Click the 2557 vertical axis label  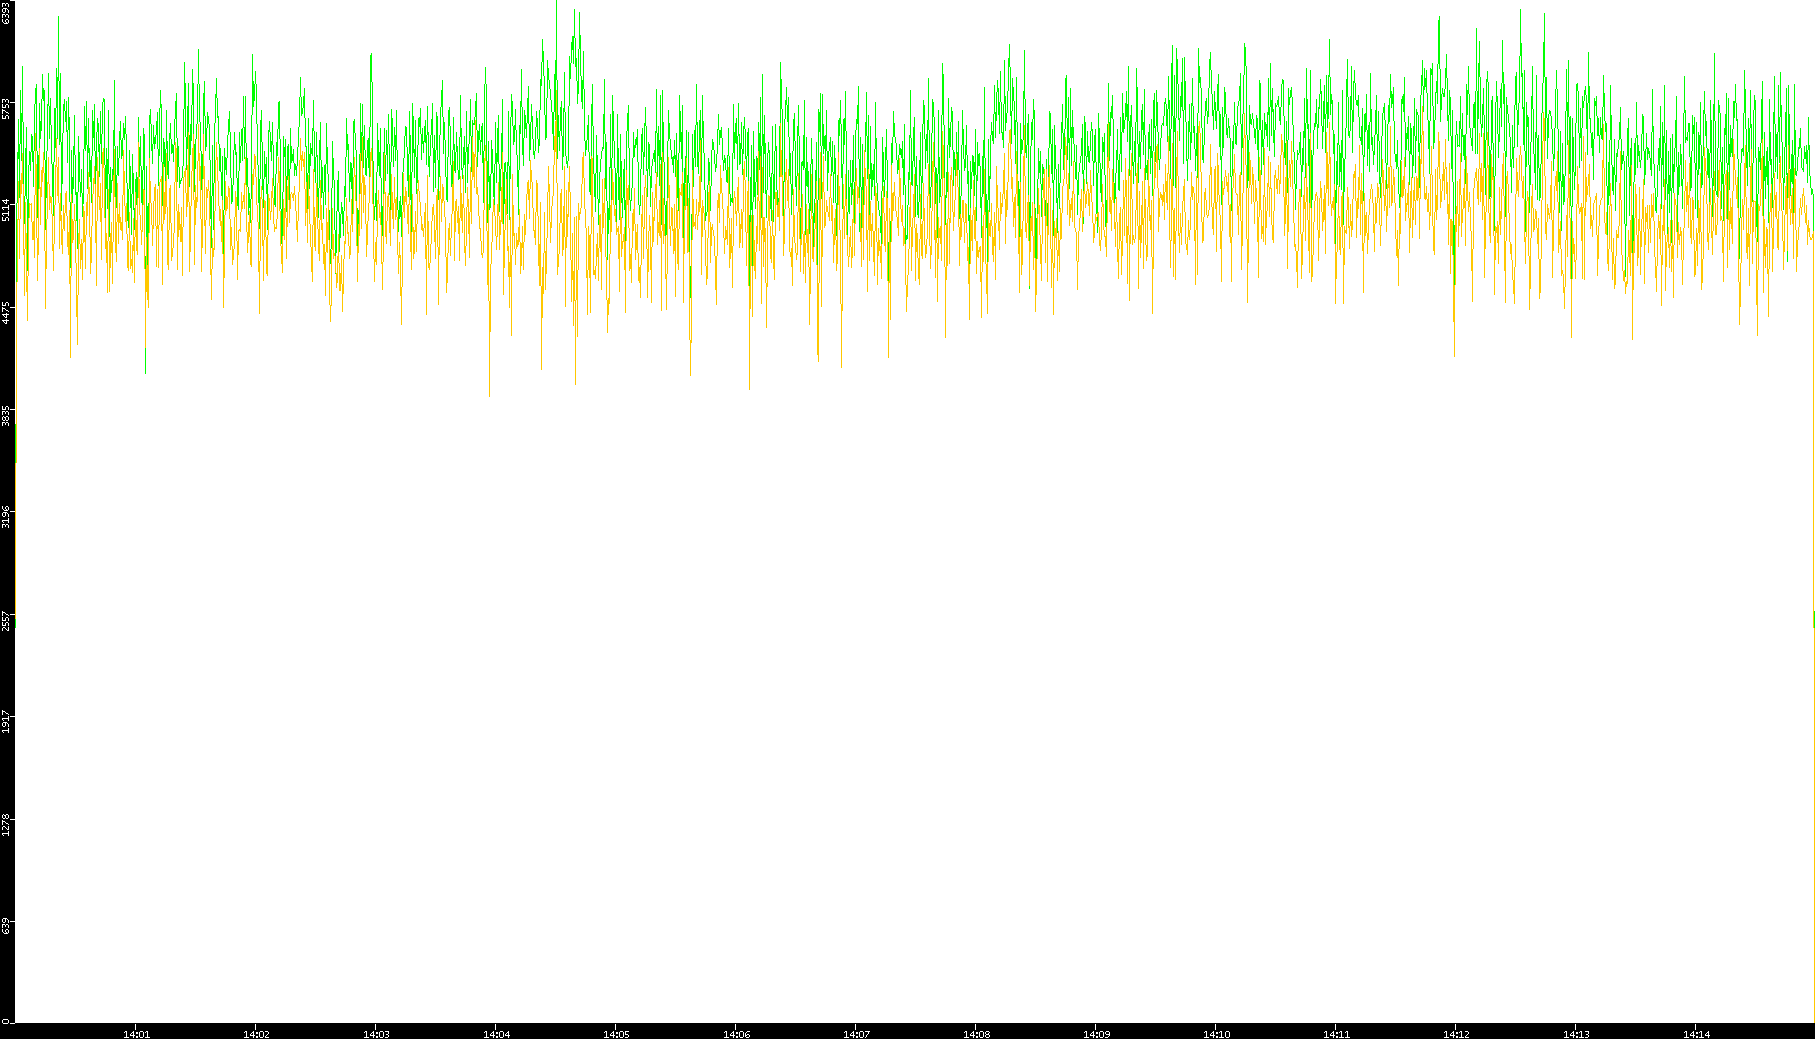tap(7, 620)
